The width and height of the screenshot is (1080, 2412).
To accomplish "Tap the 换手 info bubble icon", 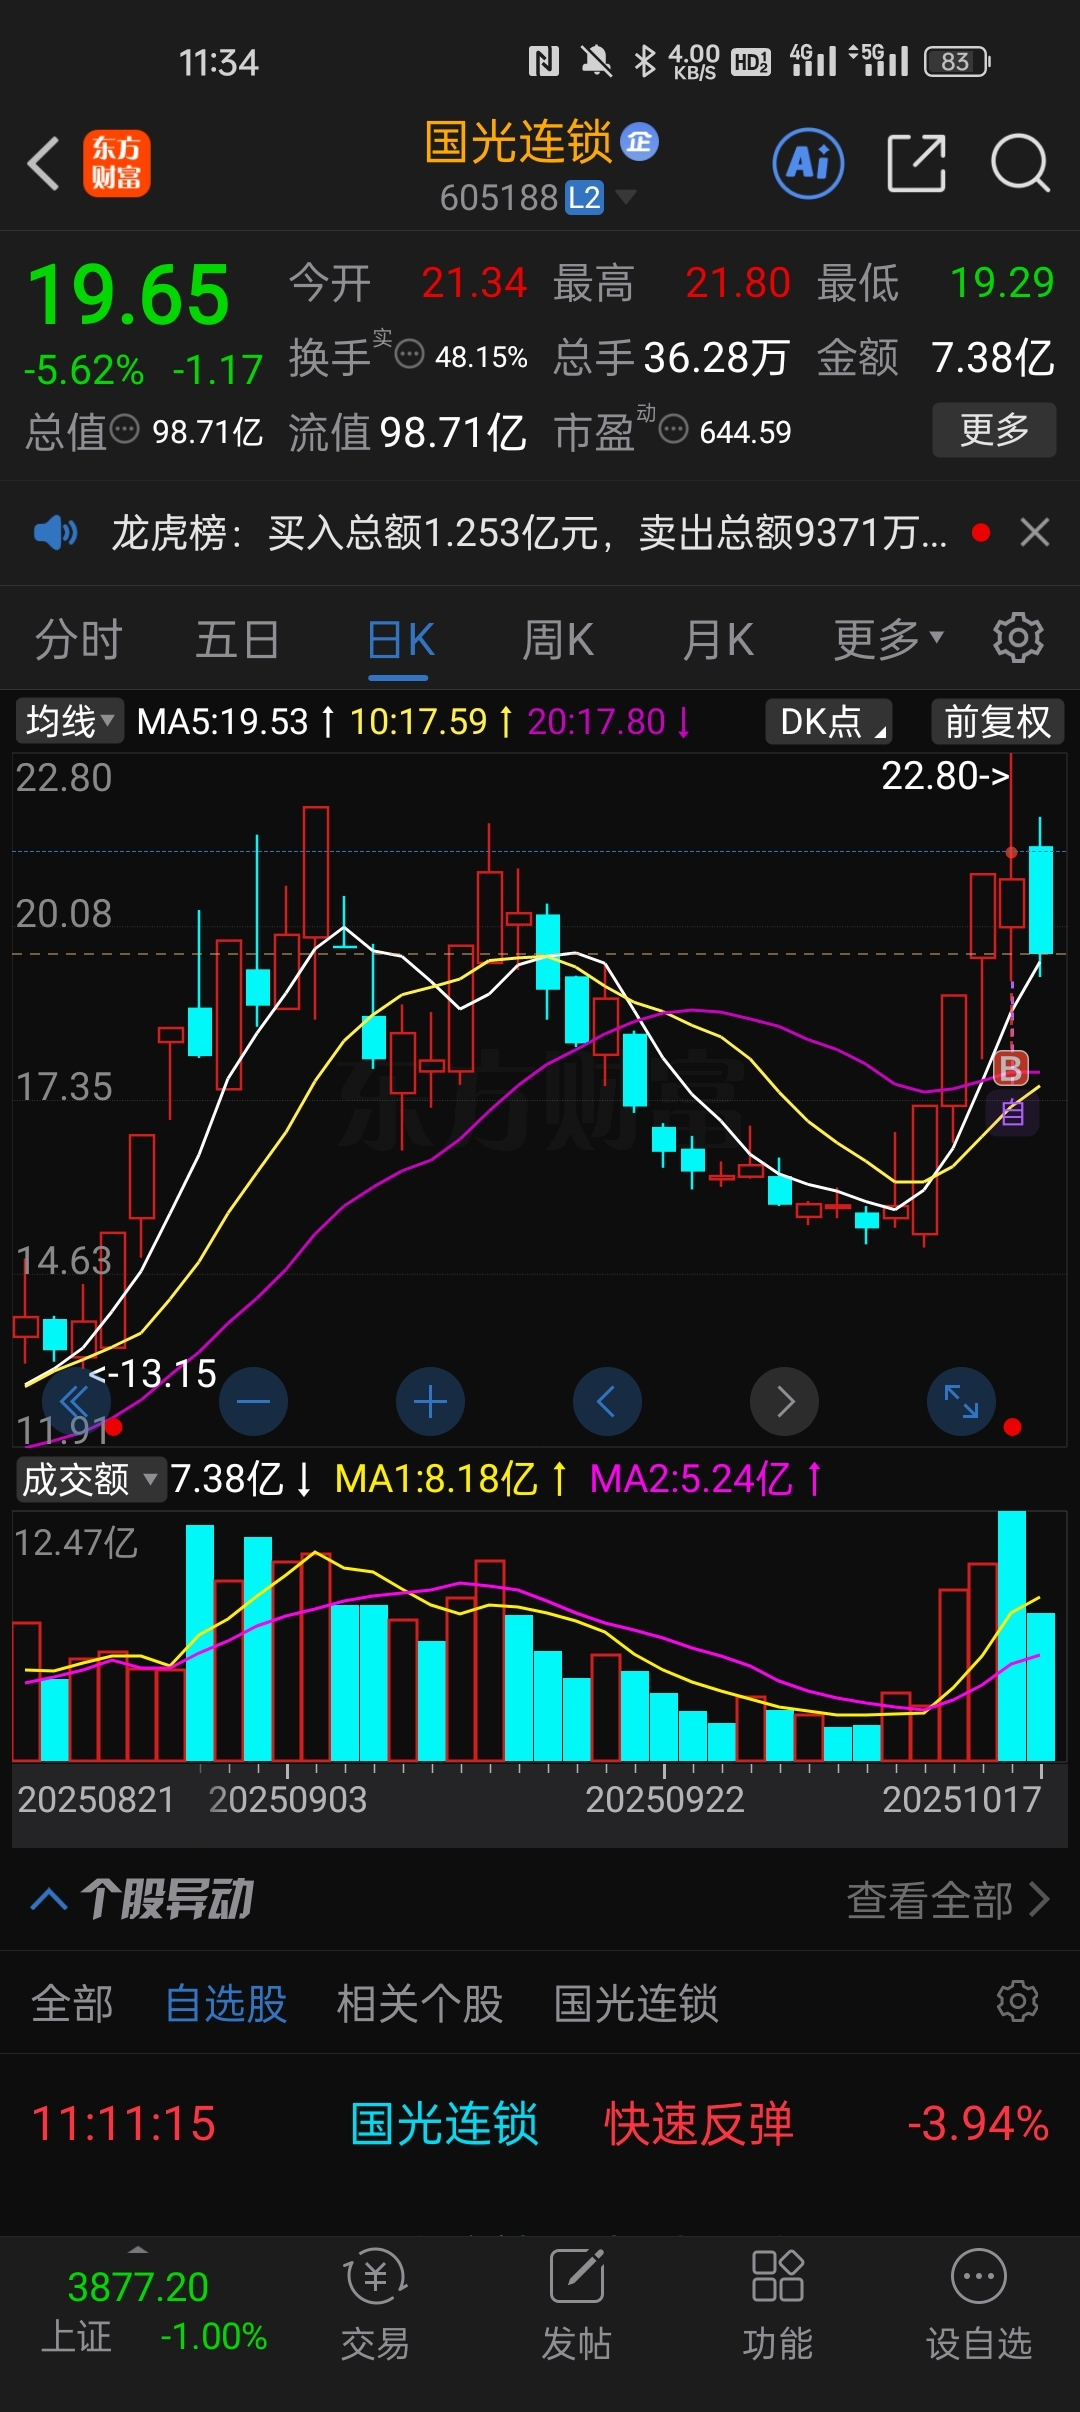I will point(410,354).
